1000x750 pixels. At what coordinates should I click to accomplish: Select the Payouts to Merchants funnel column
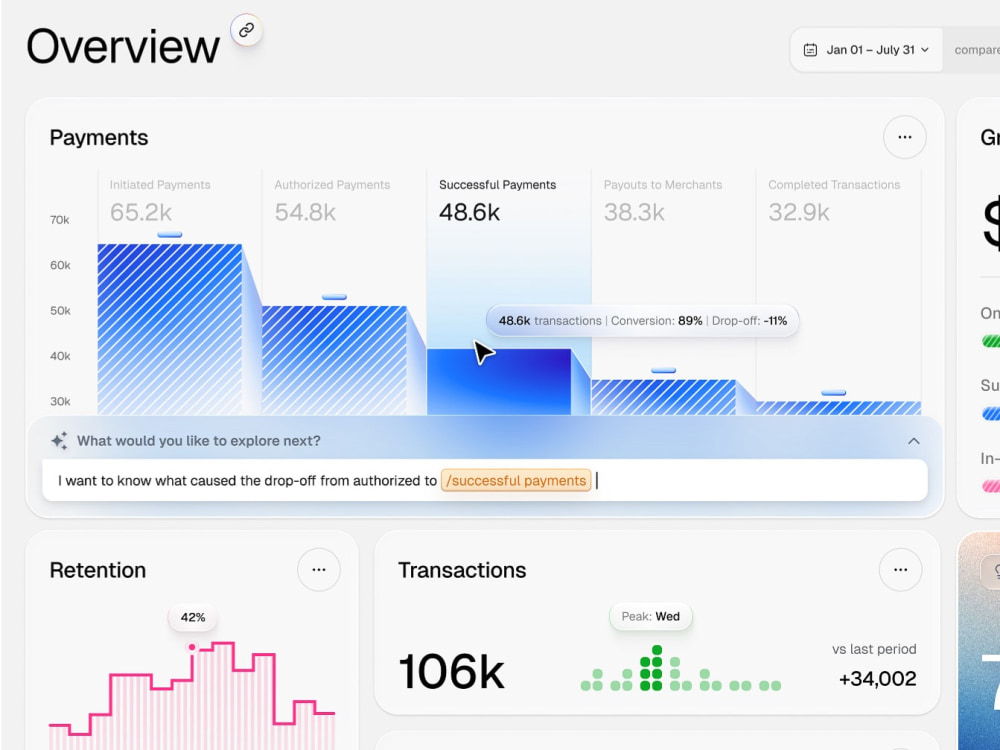(x=673, y=292)
